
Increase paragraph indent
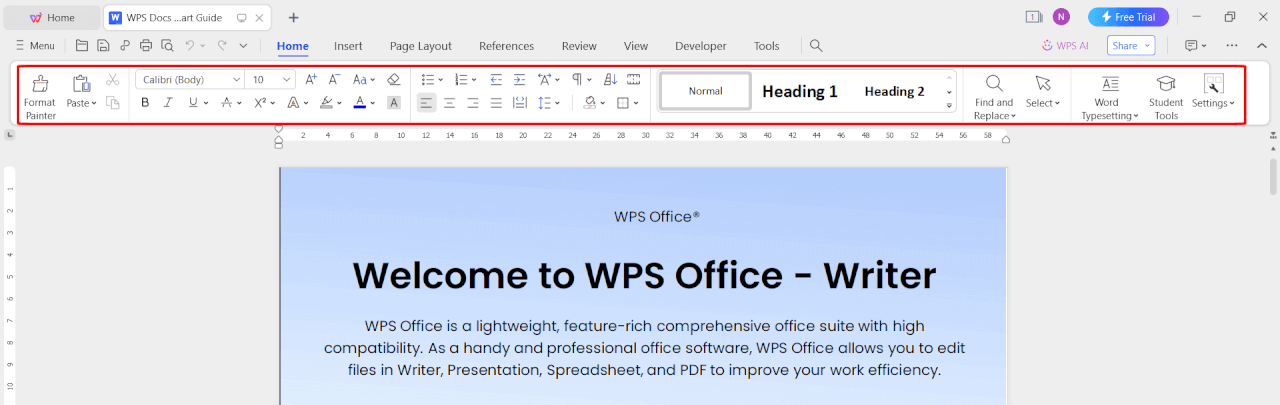coord(519,79)
